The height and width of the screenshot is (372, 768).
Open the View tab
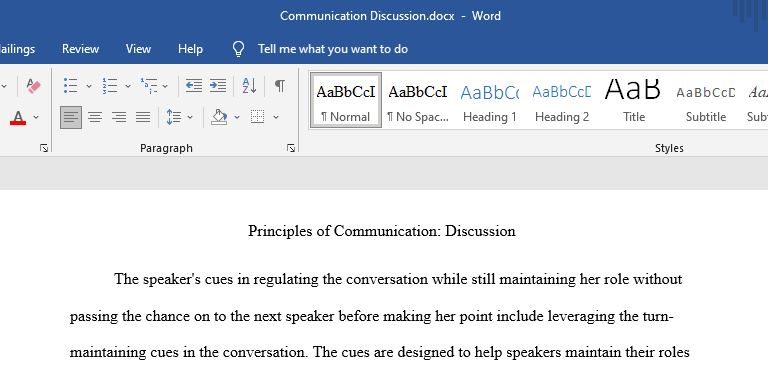(x=138, y=49)
